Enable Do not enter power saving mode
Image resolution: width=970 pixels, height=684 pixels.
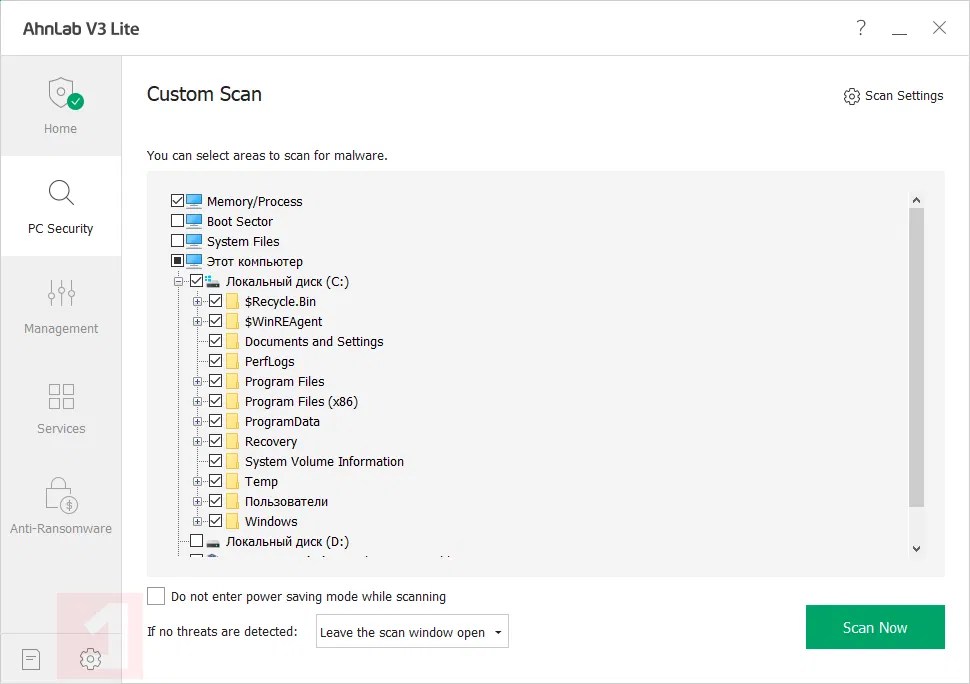[156, 596]
